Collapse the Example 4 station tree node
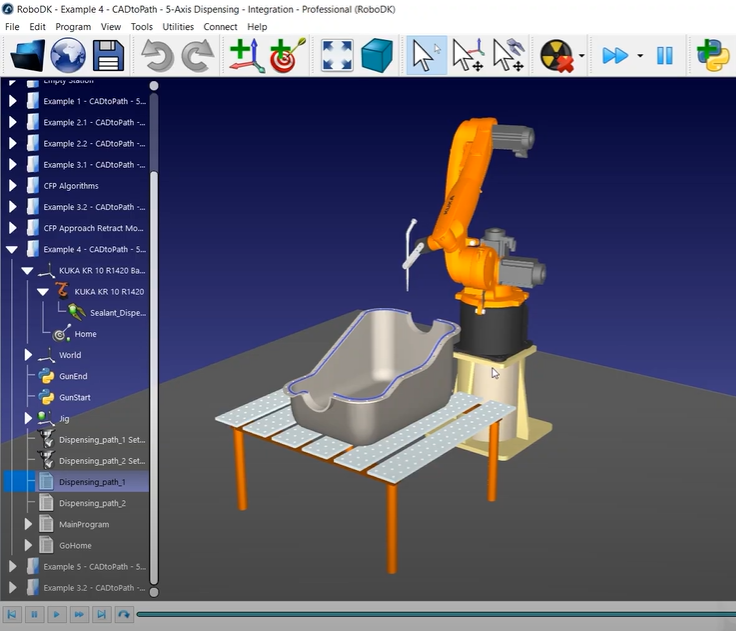Image resolution: width=736 pixels, height=631 pixels. click(12, 249)
